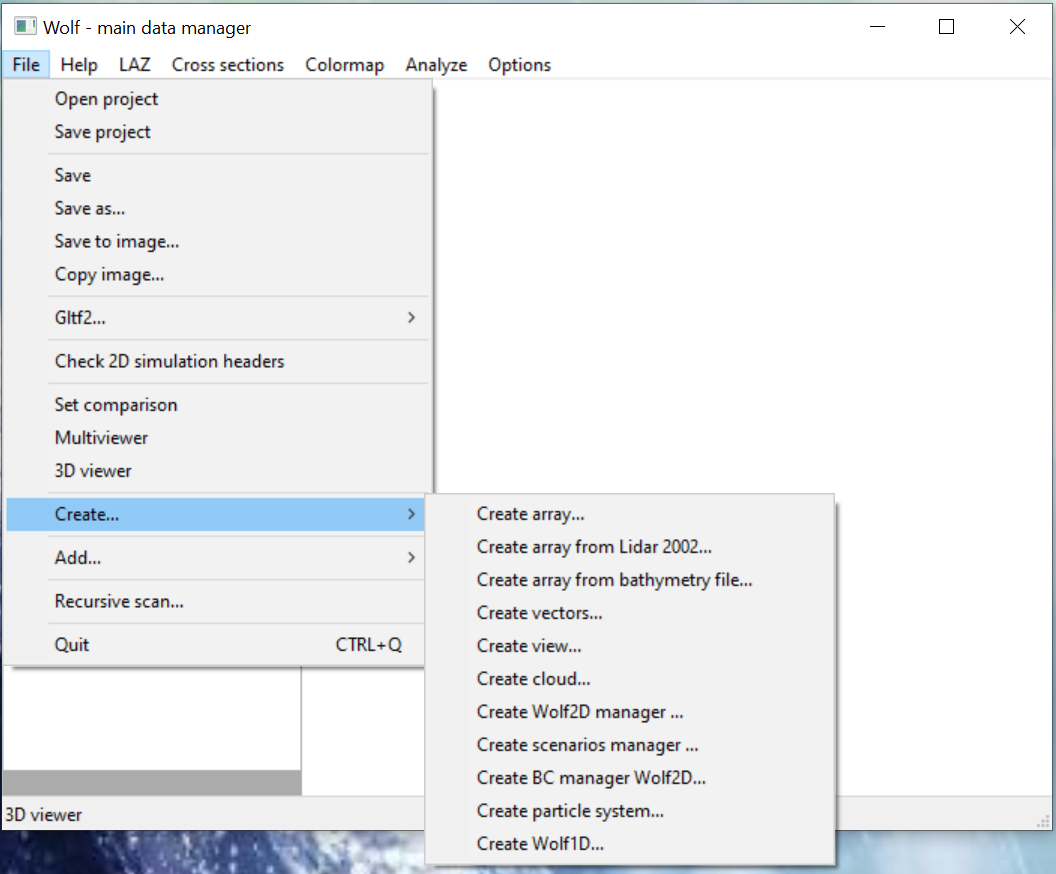
Task: Open the Help menu
Action: point(79,65)
